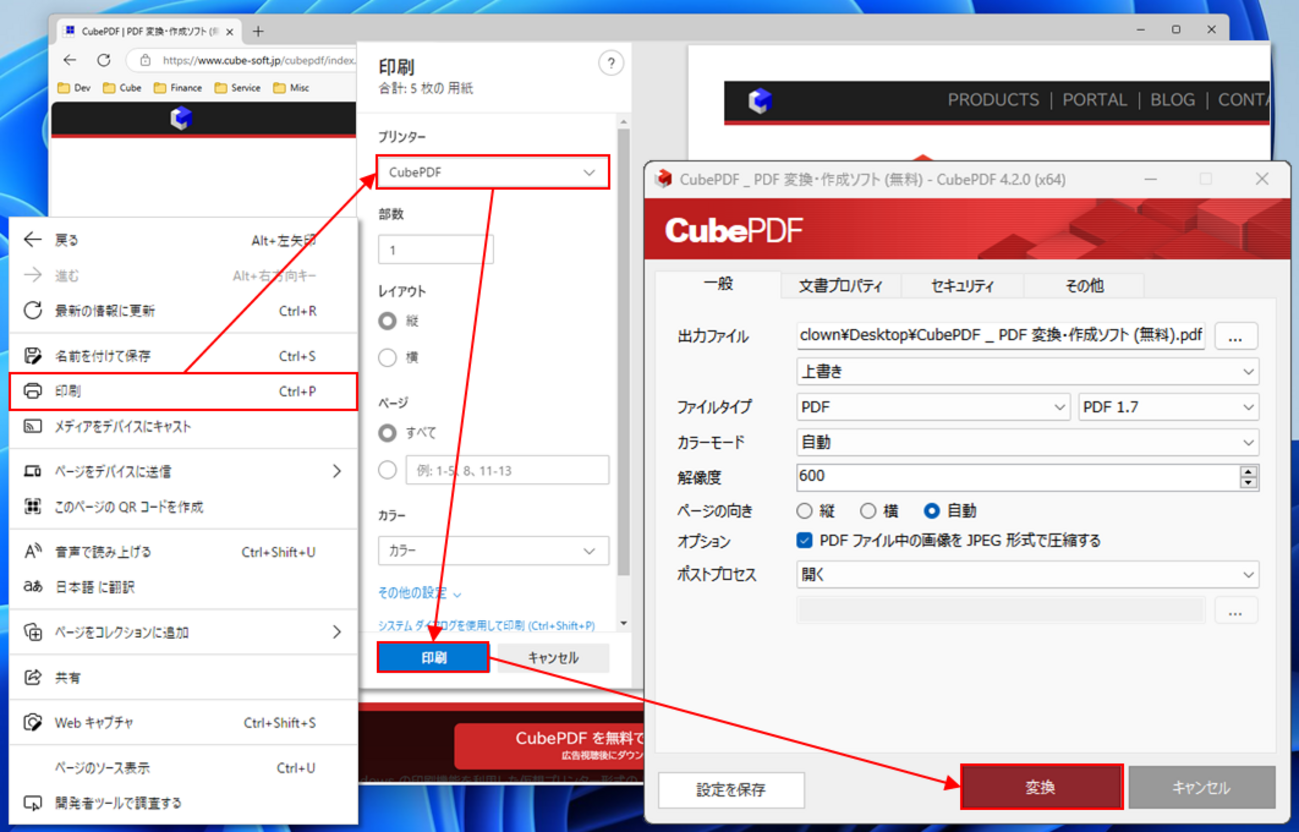The width and height of the screenshot is (1299, 832).
Task: Click the 変換 button in CubePDF
Action: (x=1040, y=787)
